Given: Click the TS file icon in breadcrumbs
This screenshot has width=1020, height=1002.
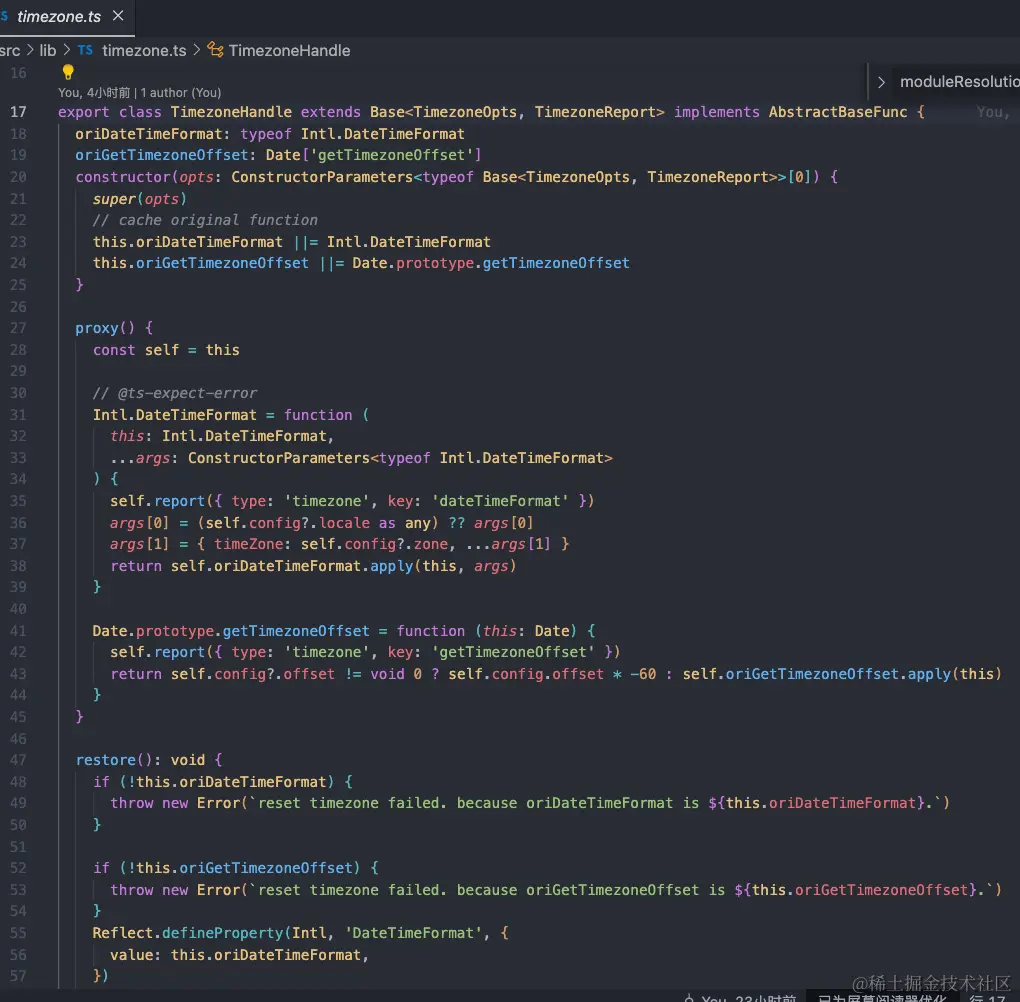Looking at the screenshot, I should point(85,50).
